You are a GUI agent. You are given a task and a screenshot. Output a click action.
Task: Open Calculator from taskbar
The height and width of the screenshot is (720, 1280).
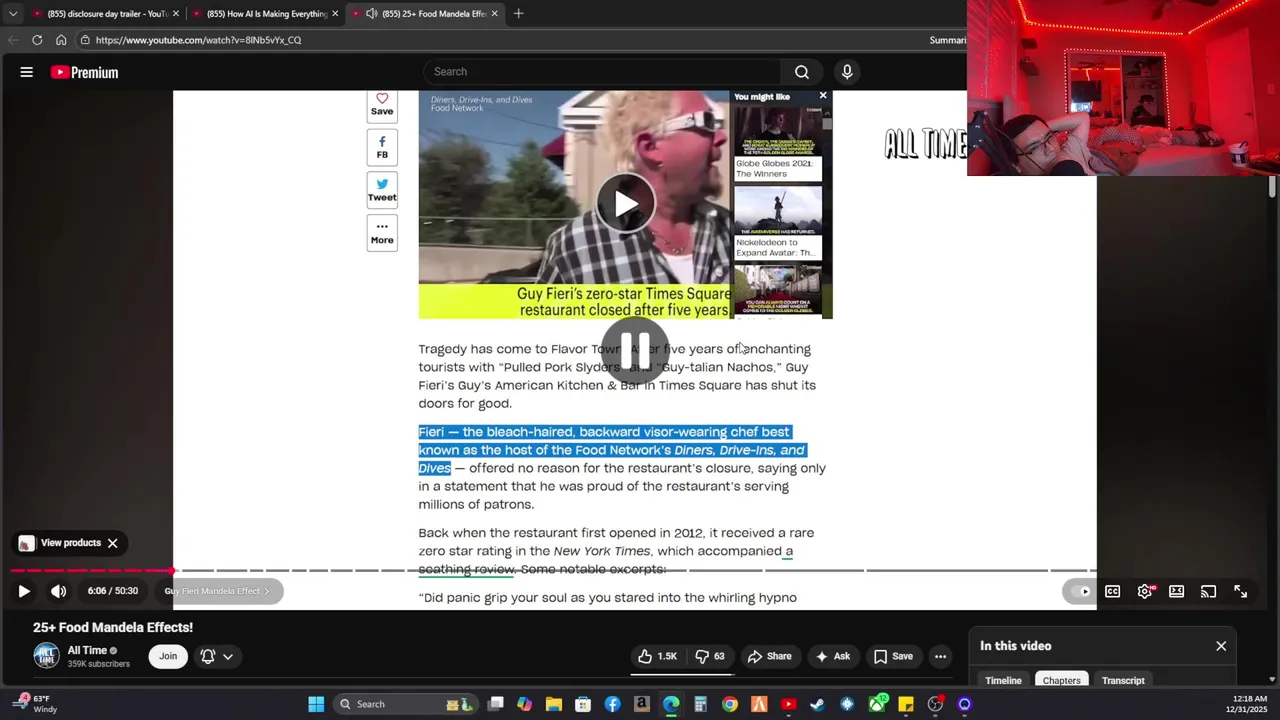tap(700, 704)
